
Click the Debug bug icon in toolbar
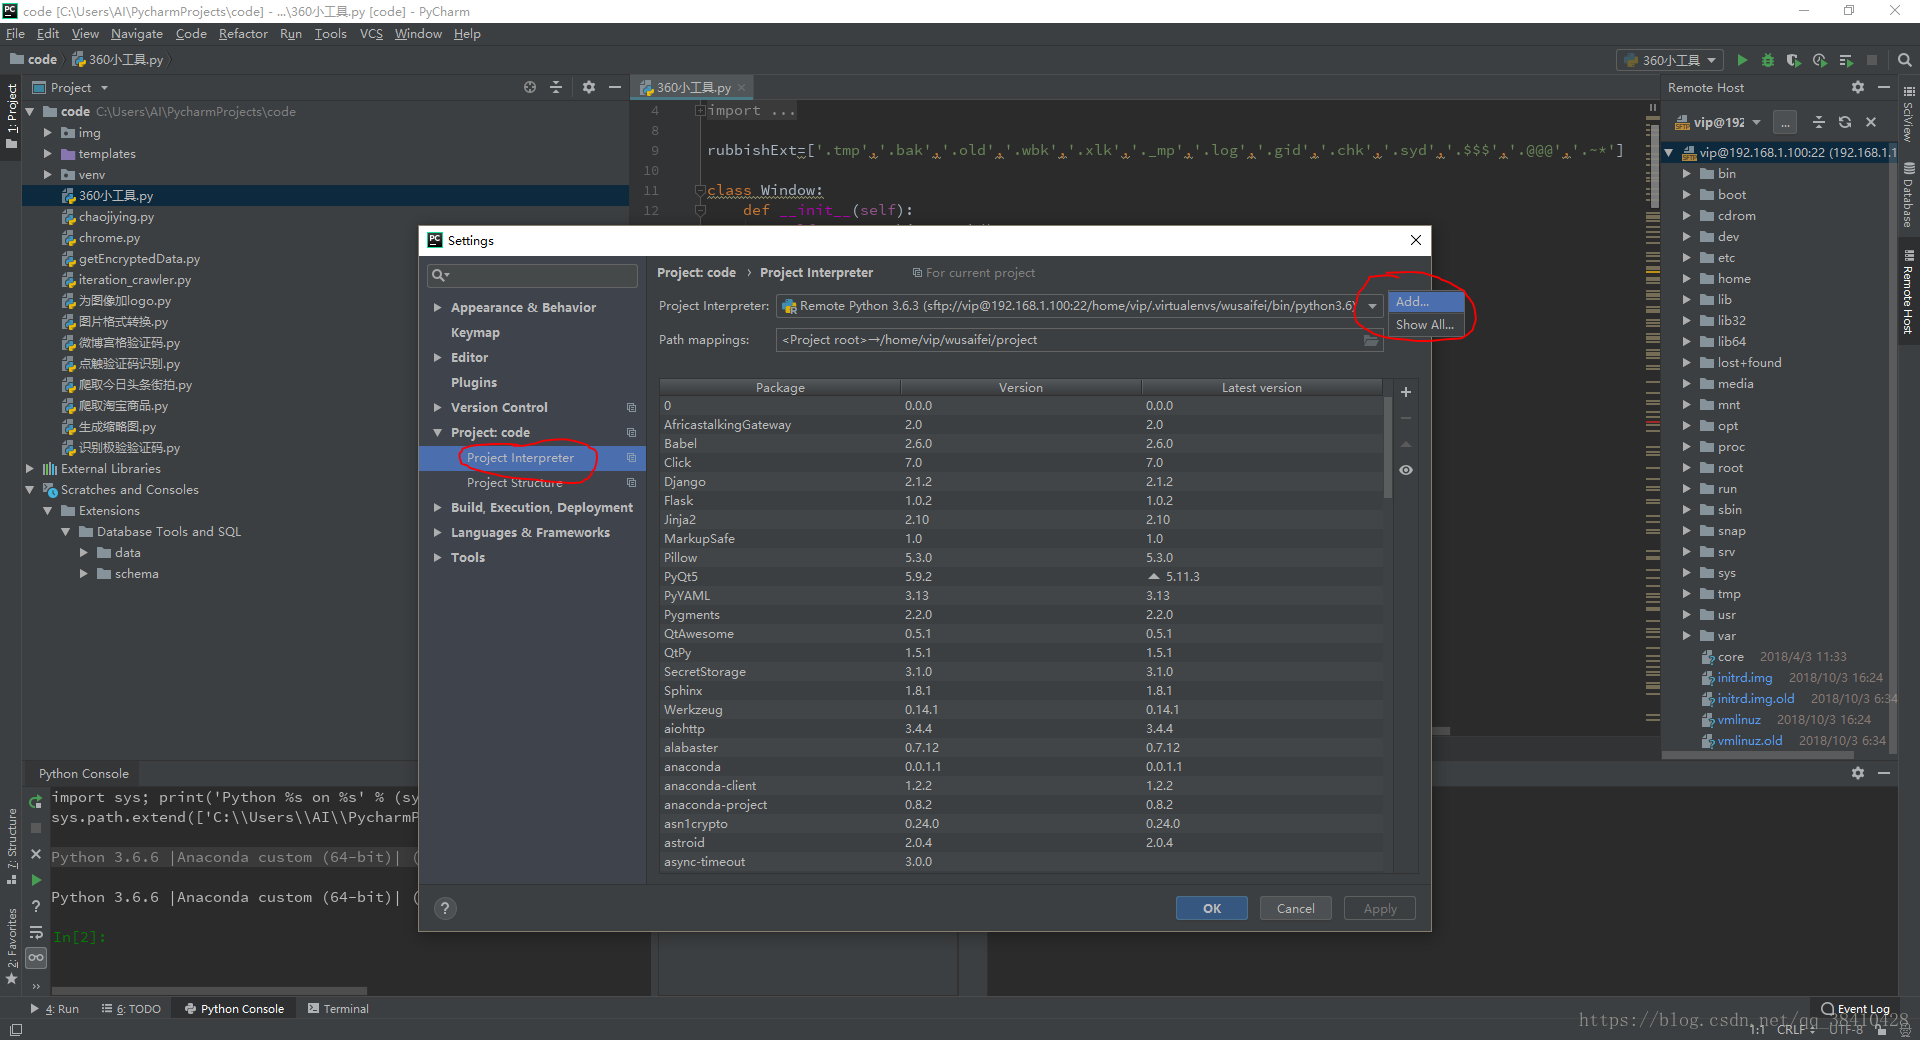[1768, 60]
